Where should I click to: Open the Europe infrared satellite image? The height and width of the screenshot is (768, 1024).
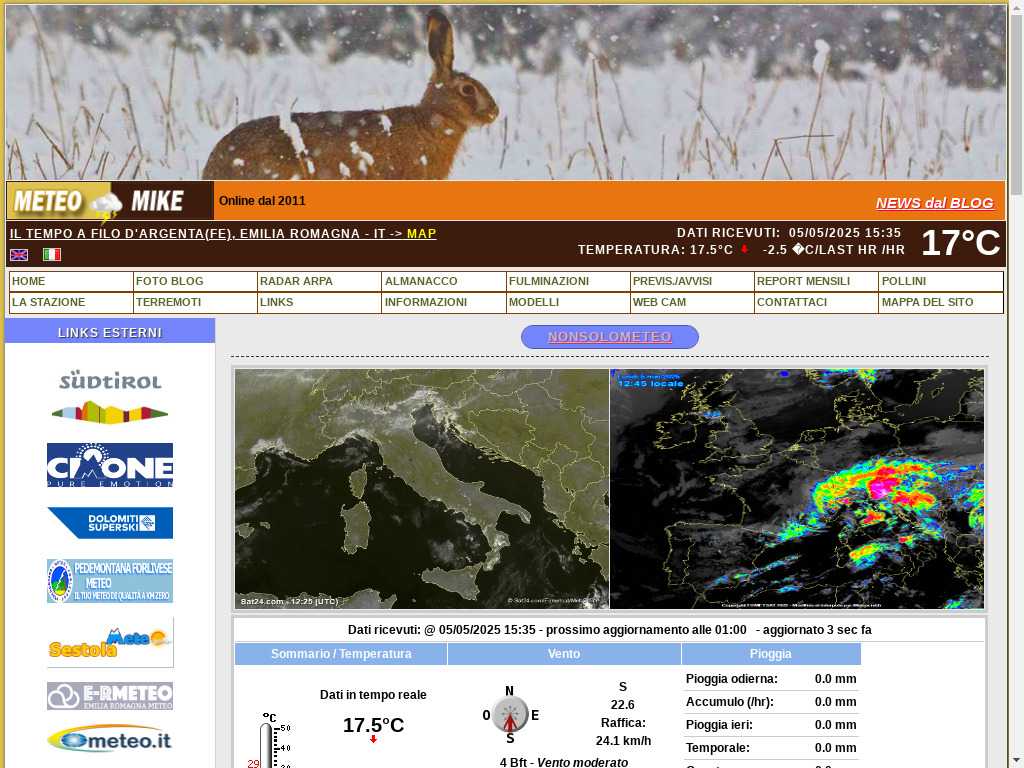click(x=797, y=489)
